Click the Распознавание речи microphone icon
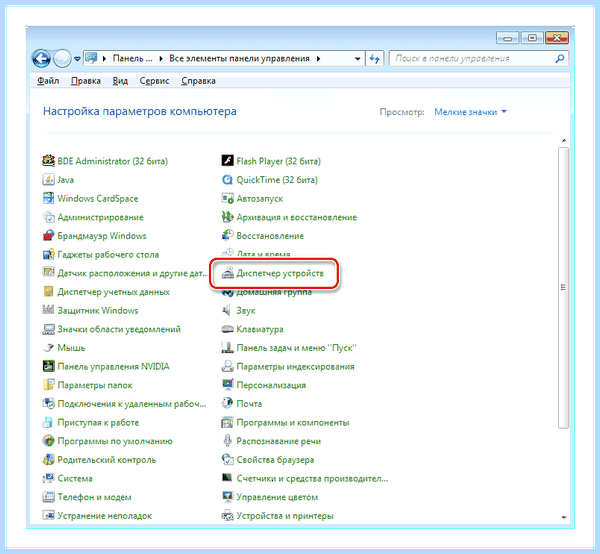This screenshot has width=600, height=554. point(227,441)
